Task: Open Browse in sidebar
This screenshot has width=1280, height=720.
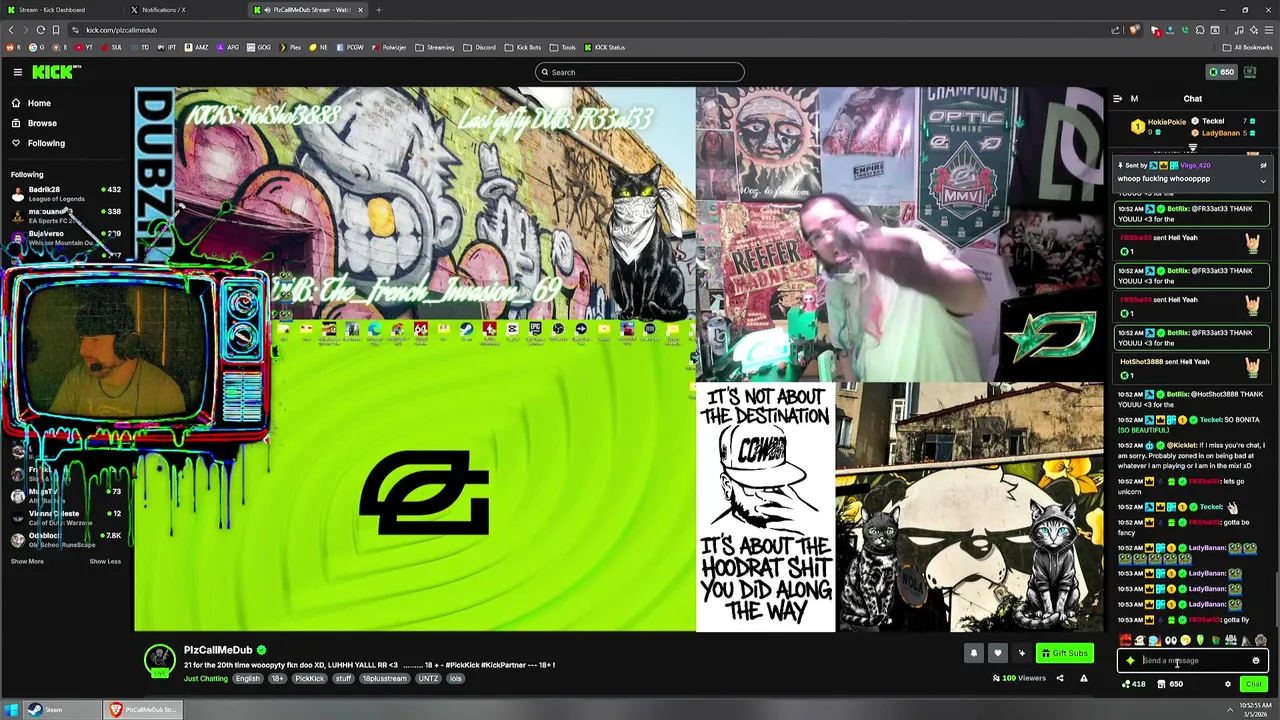Action: click(34, 123)
